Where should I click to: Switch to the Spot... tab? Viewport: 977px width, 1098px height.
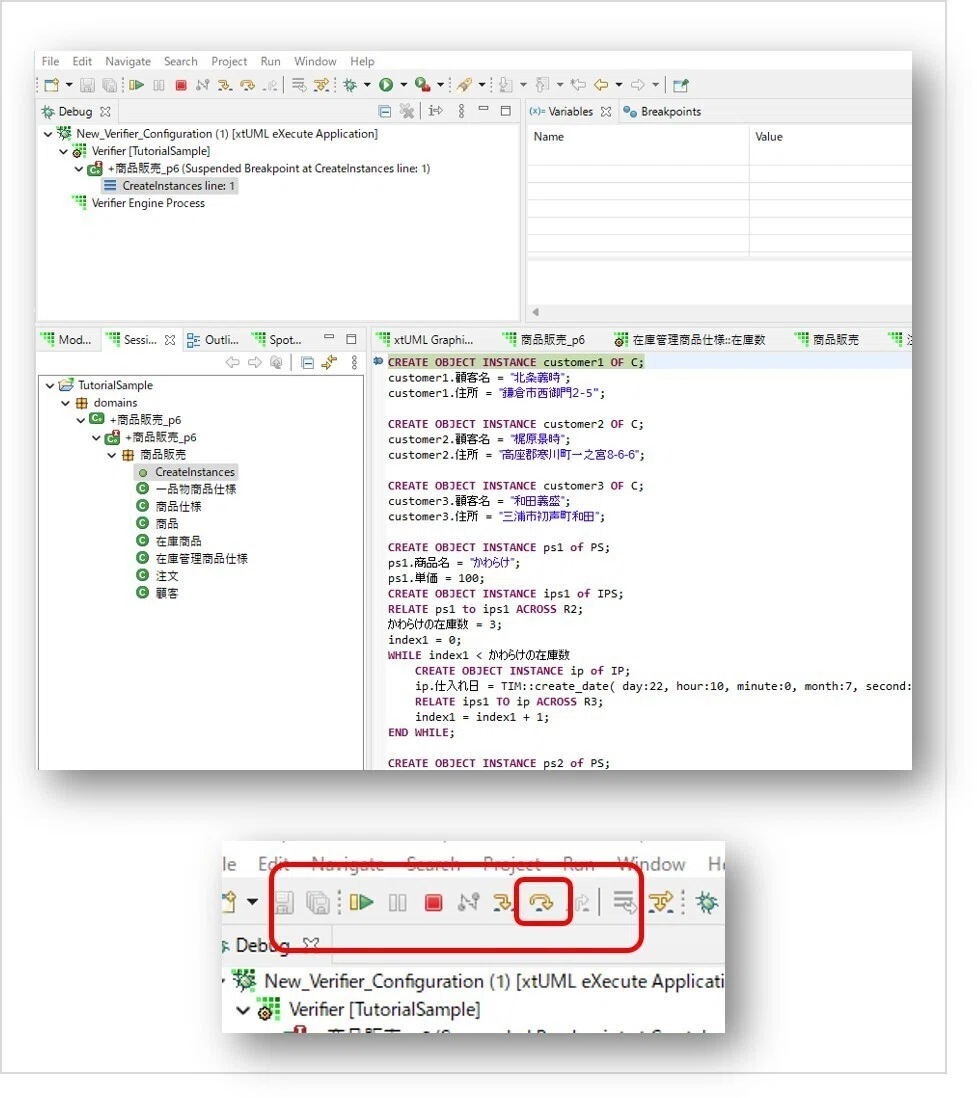tap(277, 340)
